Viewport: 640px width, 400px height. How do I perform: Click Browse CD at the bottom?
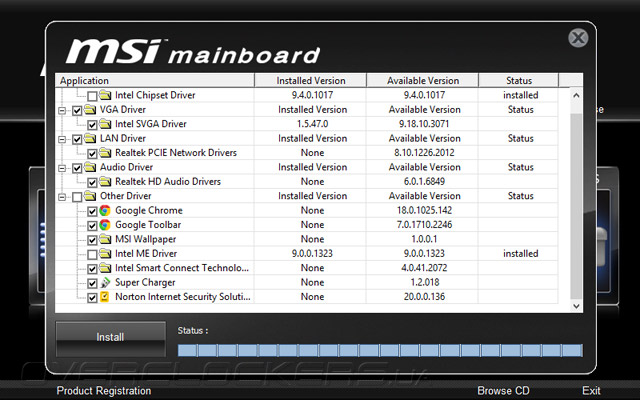point(503,391)
